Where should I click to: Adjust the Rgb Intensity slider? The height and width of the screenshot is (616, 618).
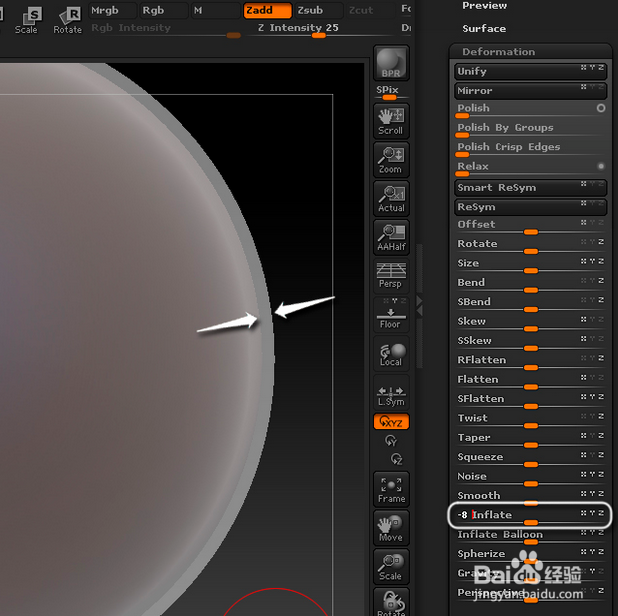click(166, 30)
